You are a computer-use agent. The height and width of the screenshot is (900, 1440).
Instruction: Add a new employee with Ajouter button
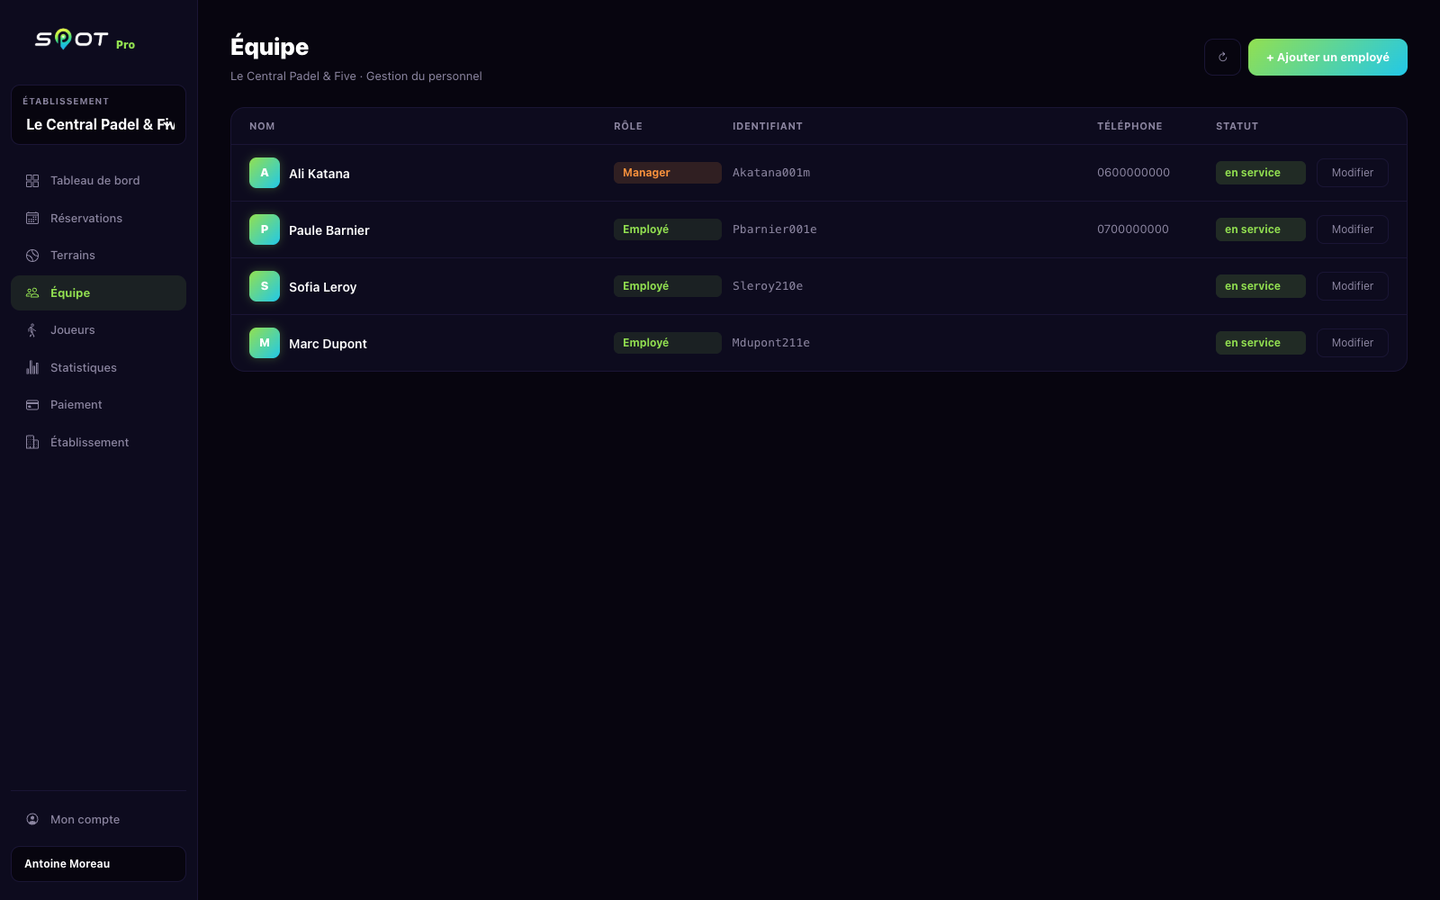point(1327,57)
